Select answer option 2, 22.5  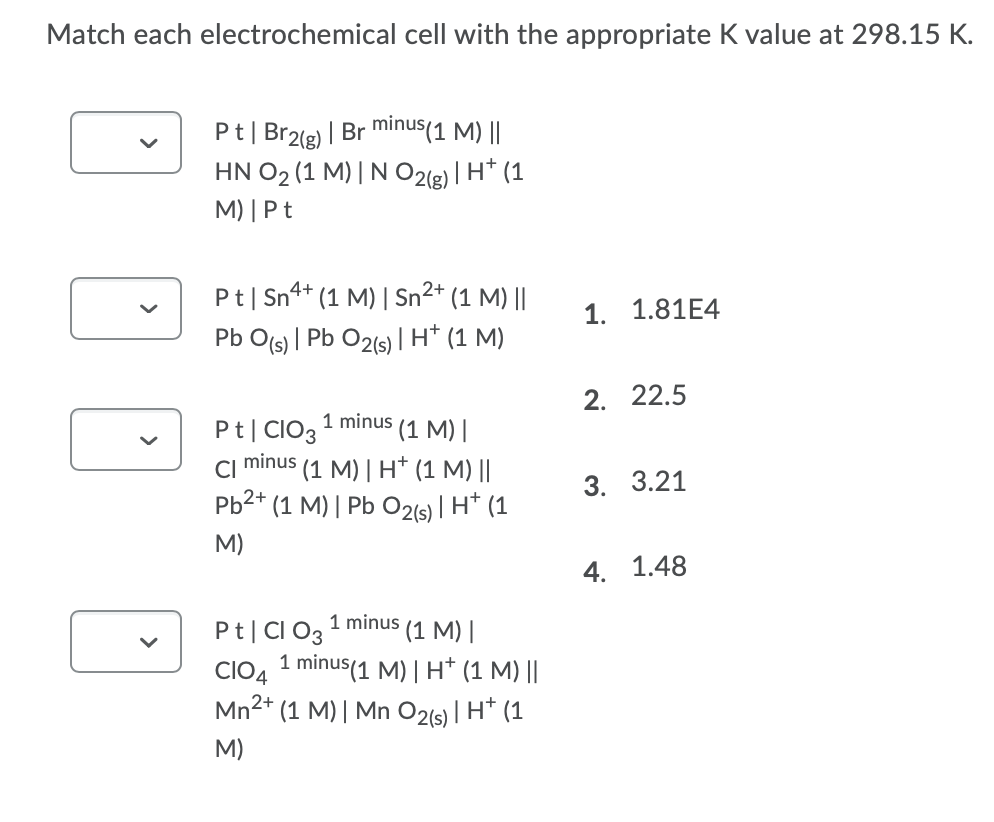(636, 398)
